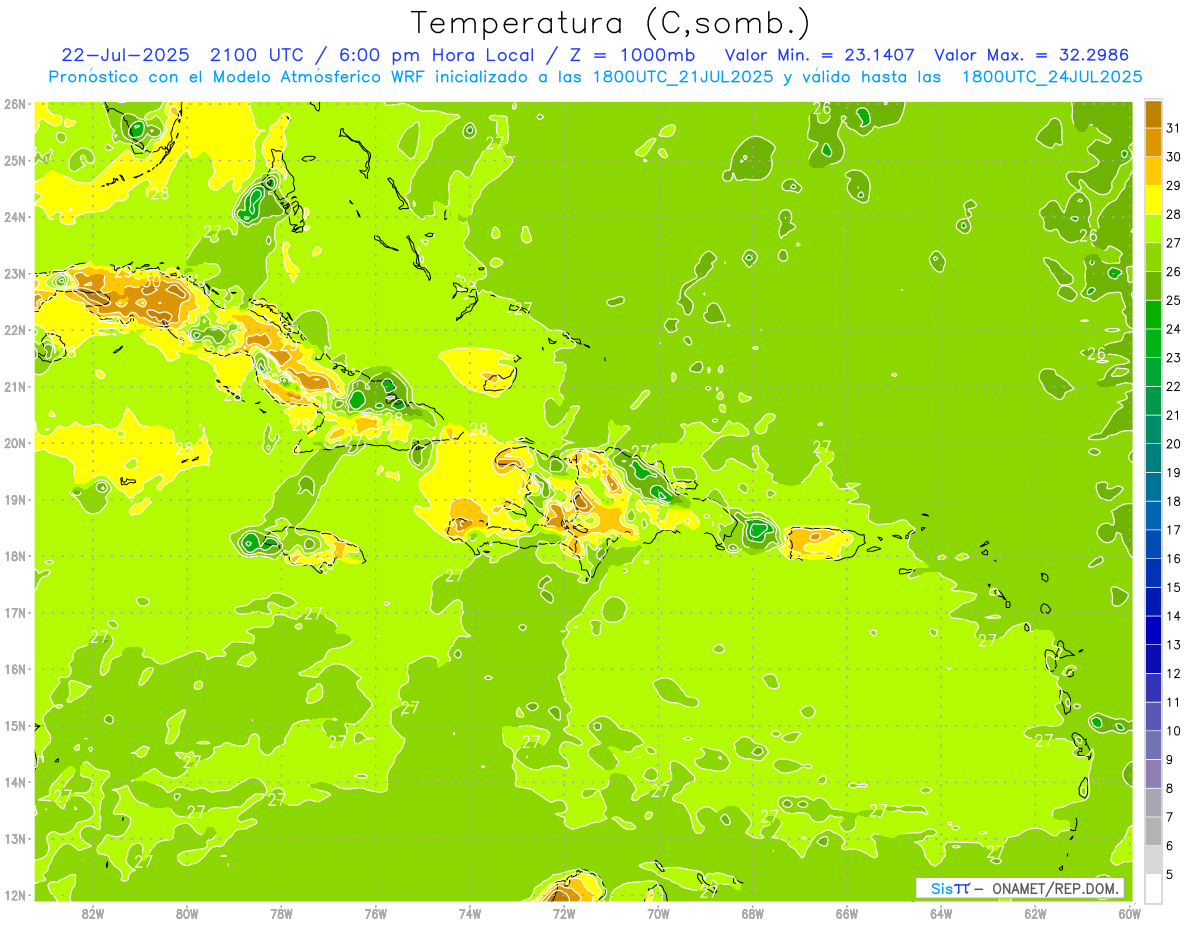1200x927 pixels.
Task: Select the date text '22-Jul-2025'
Action: [x=125, y=55]
